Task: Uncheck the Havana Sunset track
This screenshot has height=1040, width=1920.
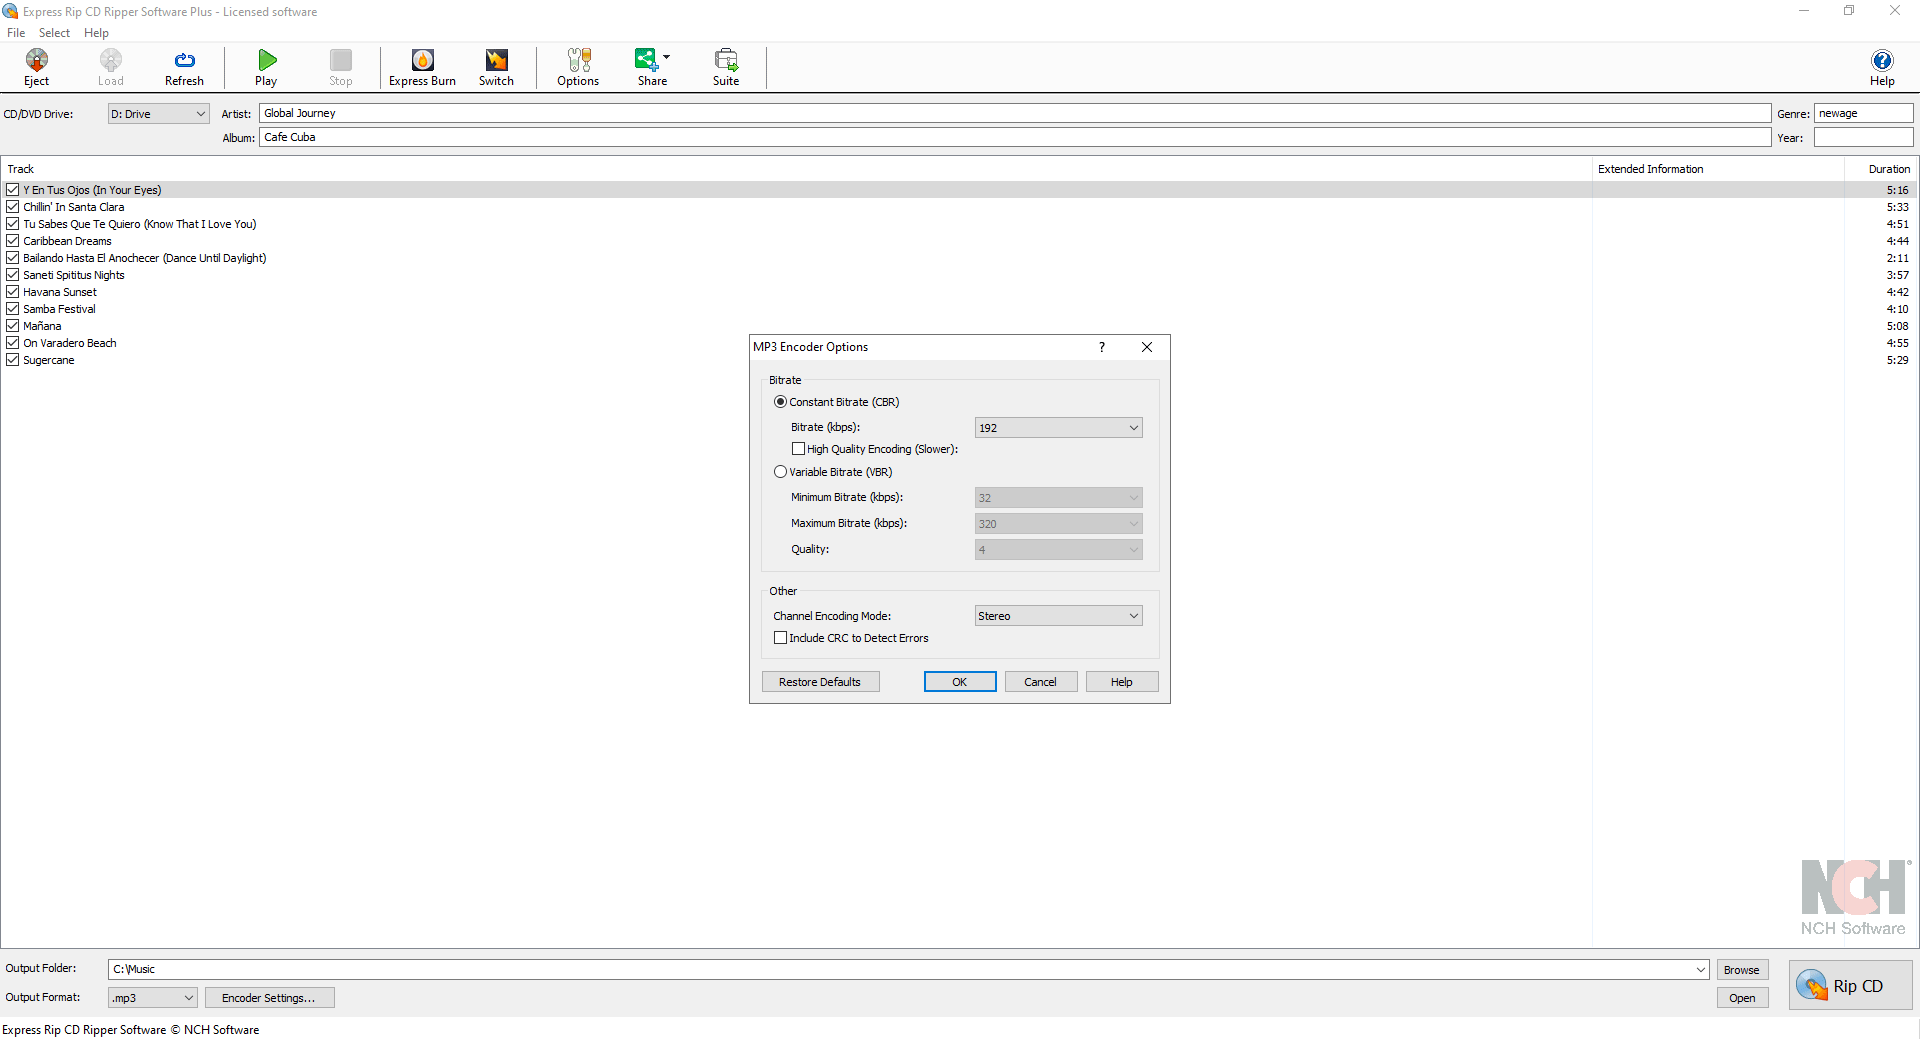Action: click(x=13, y=291)
